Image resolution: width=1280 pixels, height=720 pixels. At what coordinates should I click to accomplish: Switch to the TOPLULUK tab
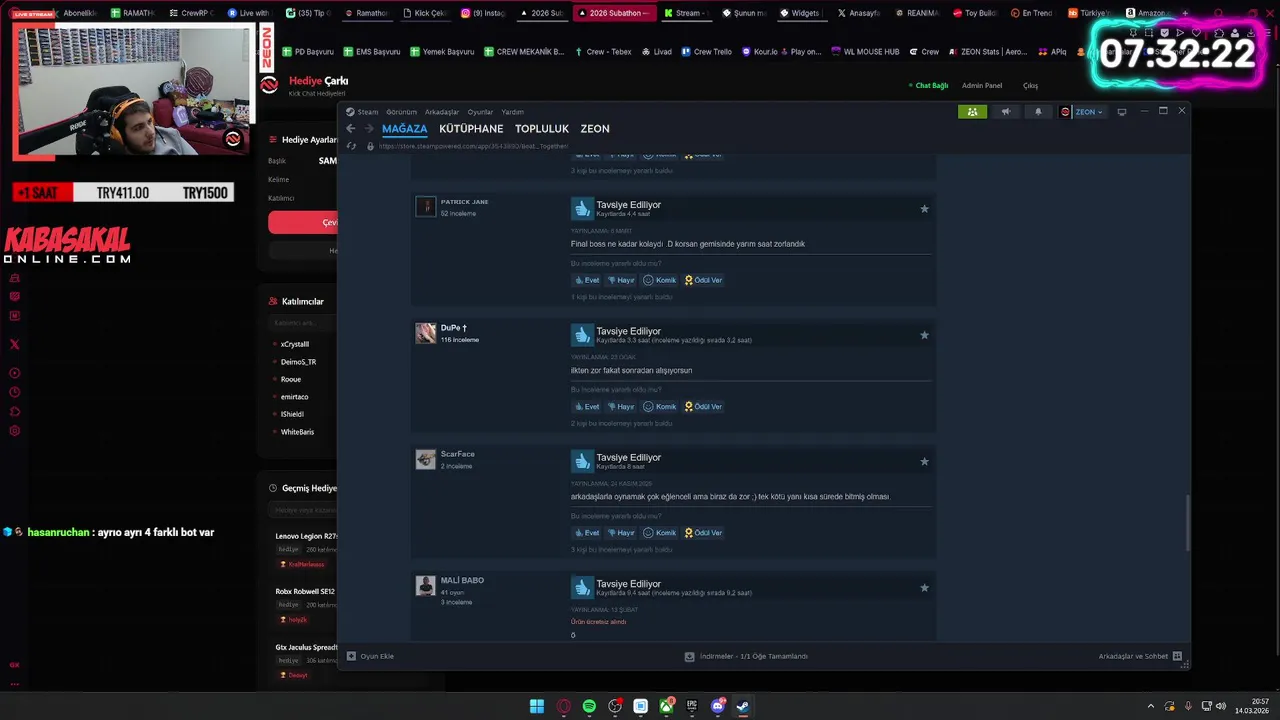(542, 129)
